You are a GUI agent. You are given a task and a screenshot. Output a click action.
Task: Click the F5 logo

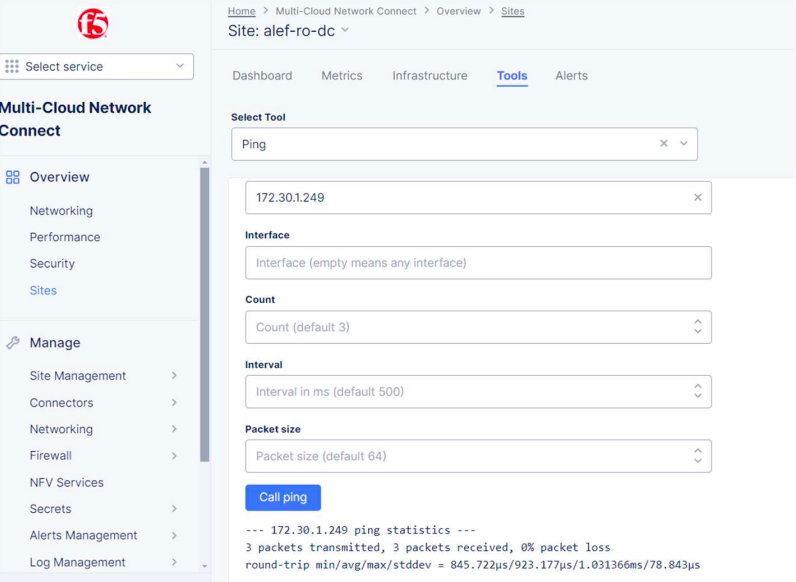[93, 23]
